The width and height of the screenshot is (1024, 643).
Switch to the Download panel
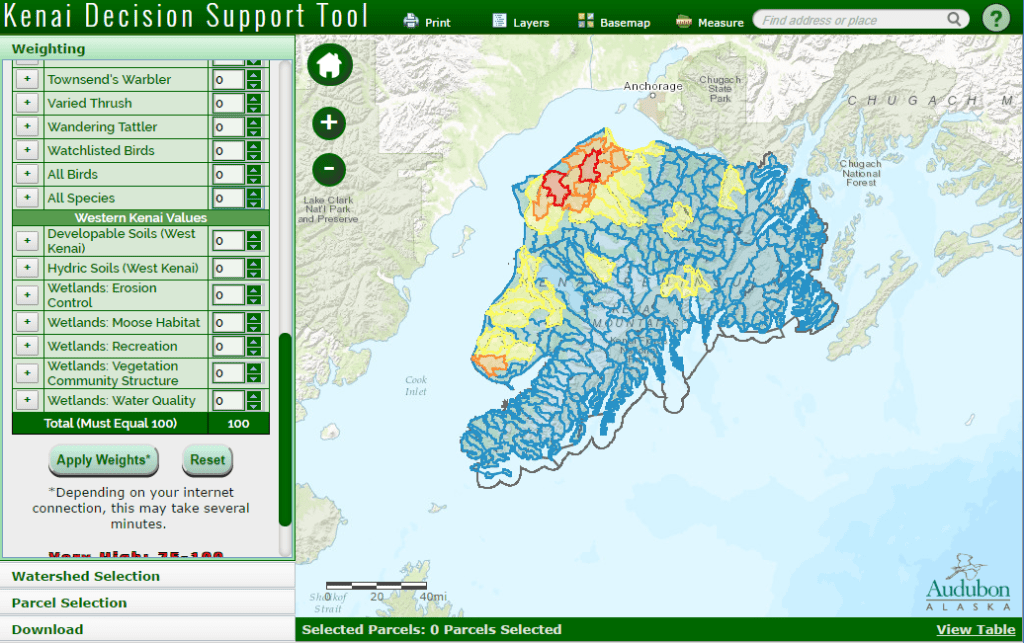48,629
